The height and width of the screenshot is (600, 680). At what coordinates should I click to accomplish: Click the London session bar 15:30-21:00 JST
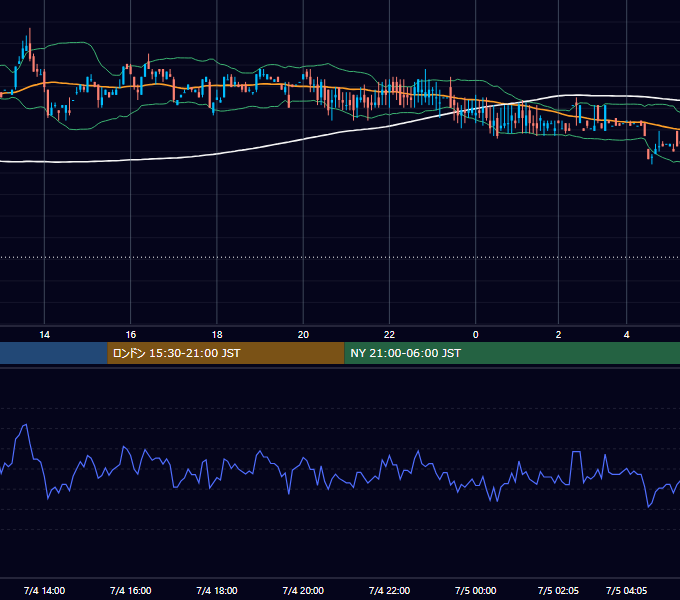click(x=226, y=353)
